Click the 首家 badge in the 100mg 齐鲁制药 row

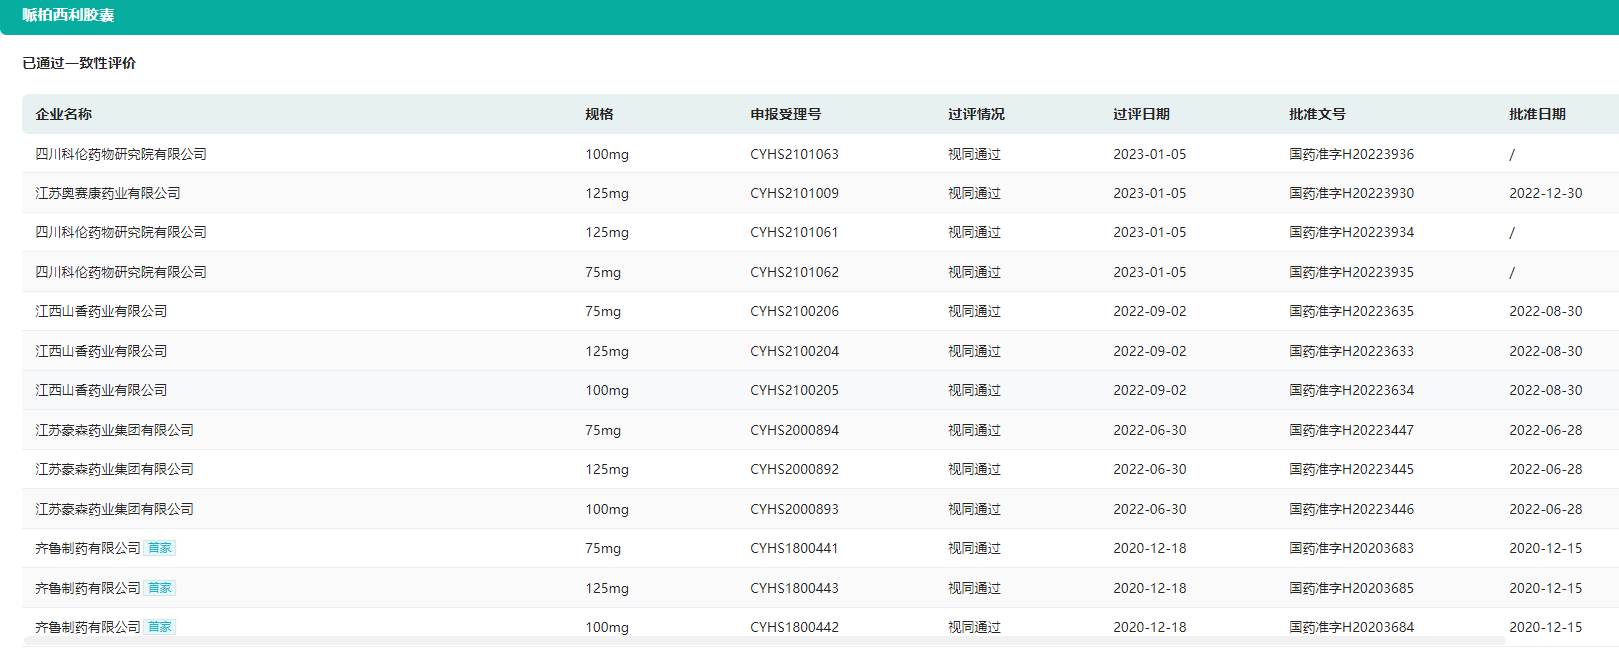159,627
